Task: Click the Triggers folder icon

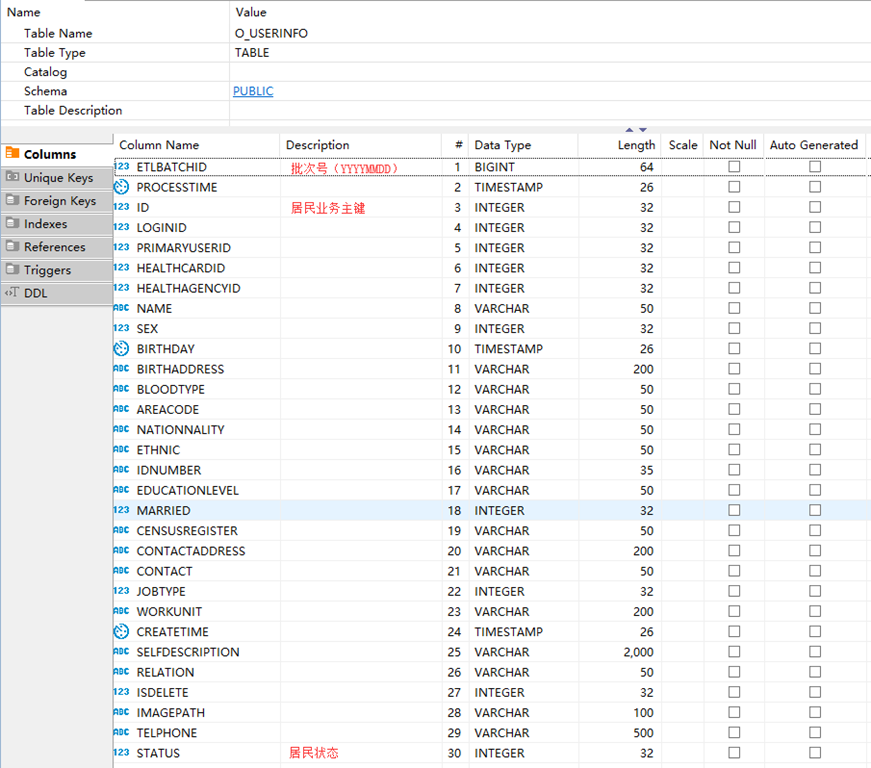Action: coord(12,269)
